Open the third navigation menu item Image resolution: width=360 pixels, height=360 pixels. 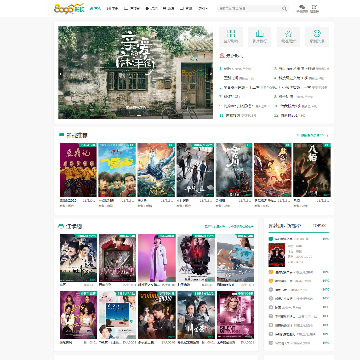pos(132,9)
